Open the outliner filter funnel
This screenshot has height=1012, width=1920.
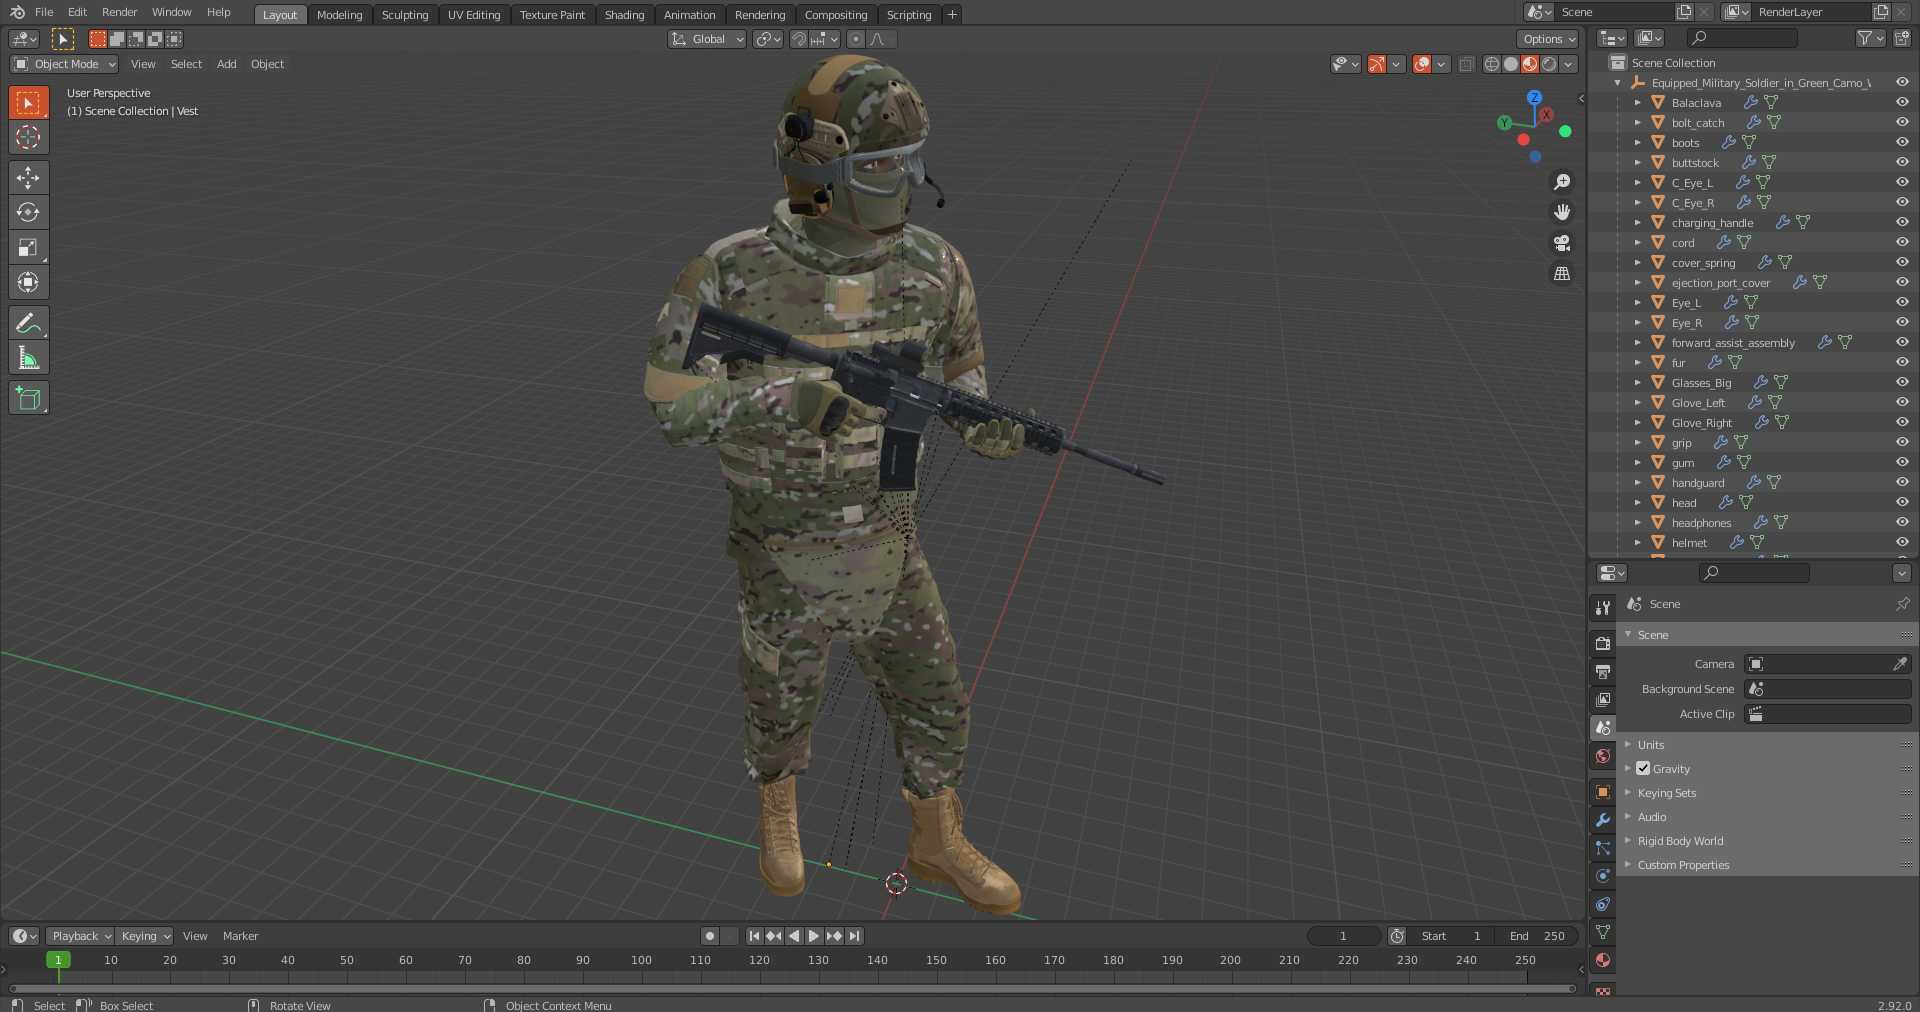click(1870, 38)
